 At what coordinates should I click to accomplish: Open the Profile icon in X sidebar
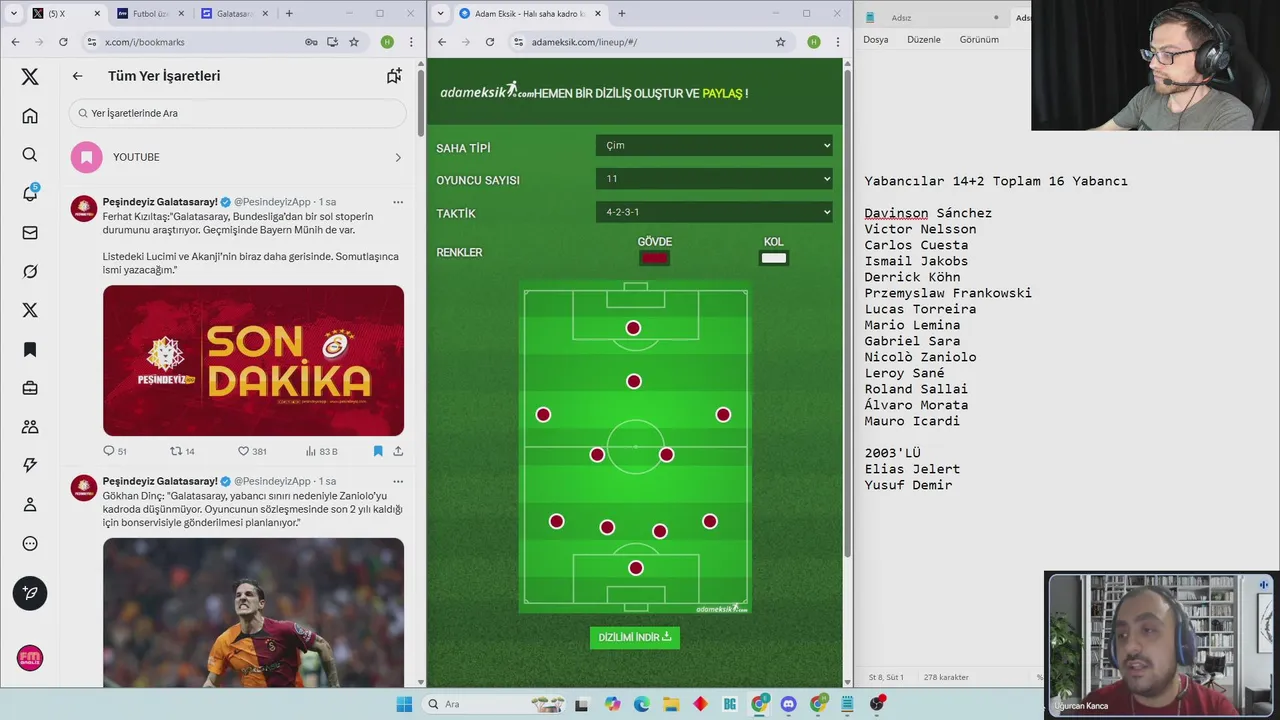(x=30, y=505)
